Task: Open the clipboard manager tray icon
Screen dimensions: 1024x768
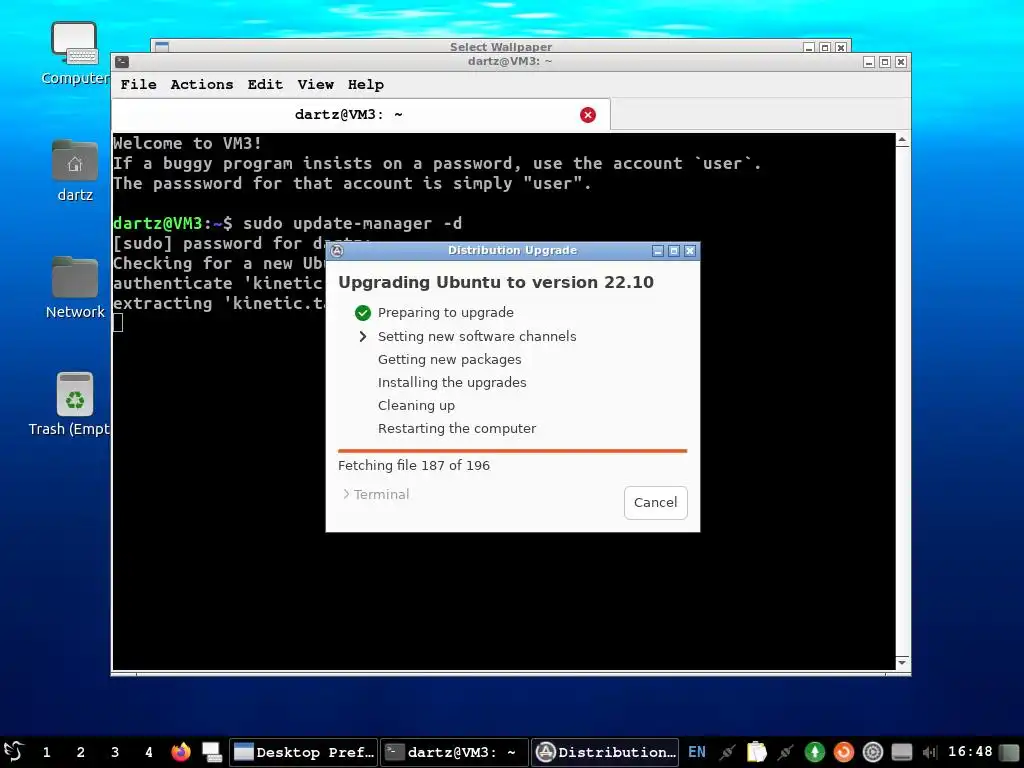Action: click(x=756, y=752)
